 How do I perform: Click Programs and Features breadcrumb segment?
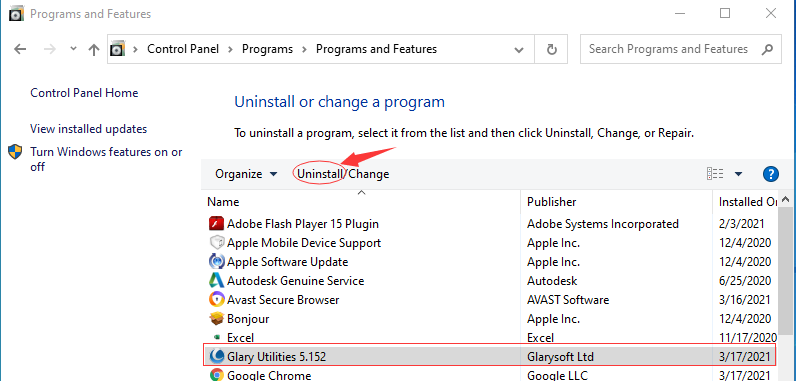[376, 49]
